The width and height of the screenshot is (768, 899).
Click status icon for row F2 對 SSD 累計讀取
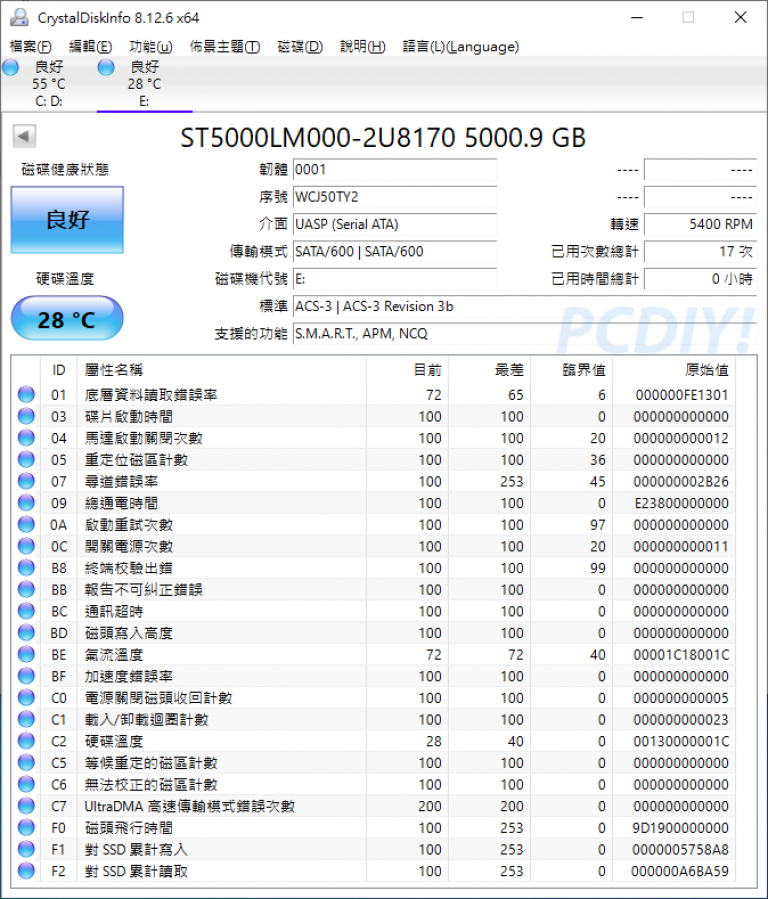pyautogui.click(x=26, y=871)
